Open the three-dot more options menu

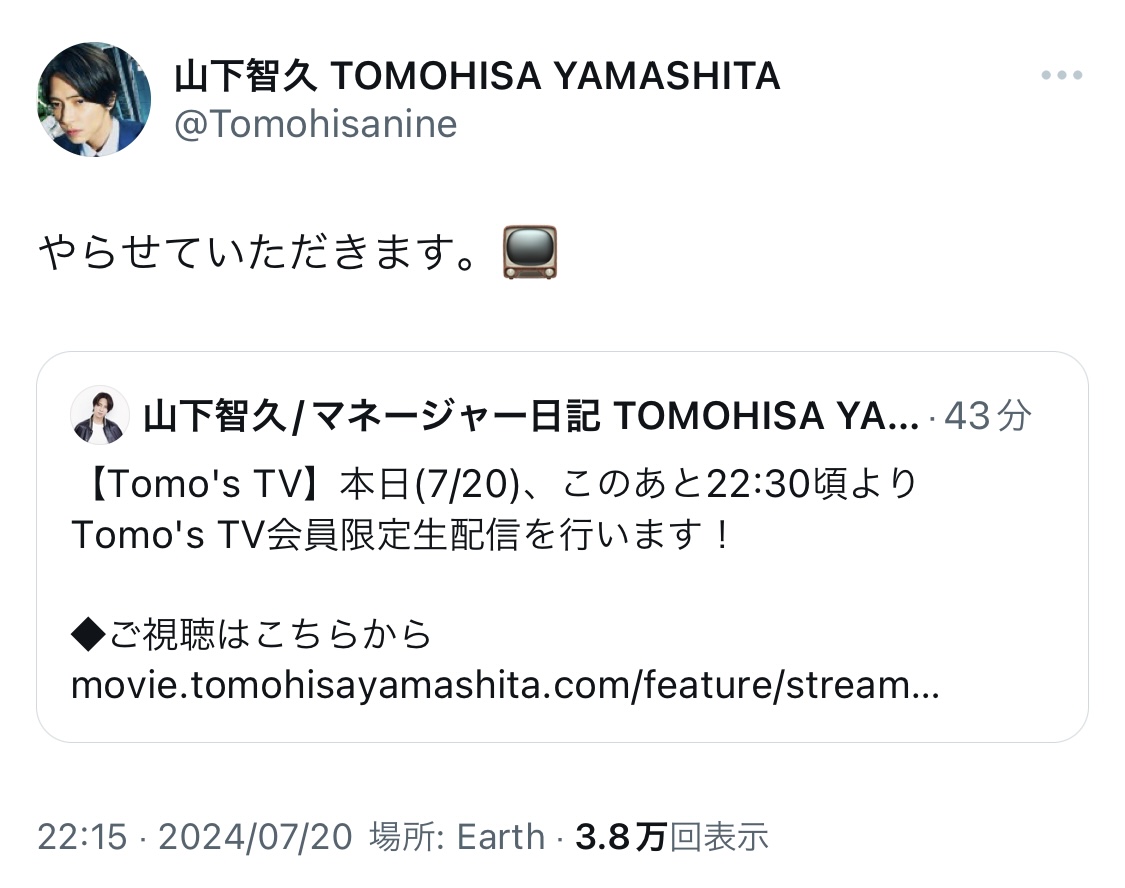point(1061,76)
